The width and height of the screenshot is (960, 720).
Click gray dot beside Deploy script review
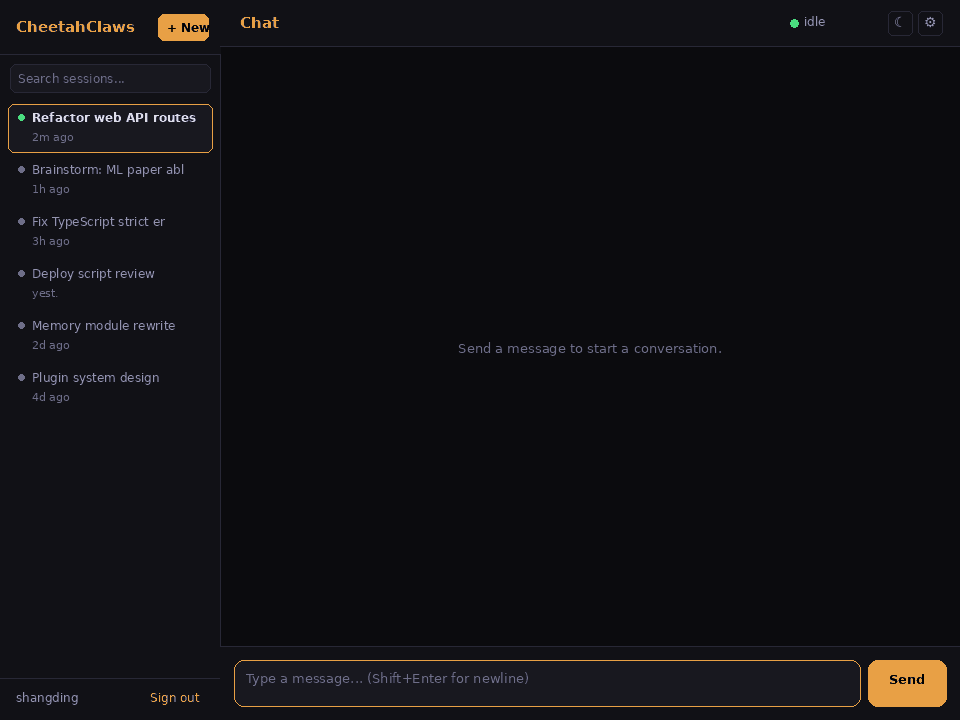pyautogui.click(x=21, y=274)
